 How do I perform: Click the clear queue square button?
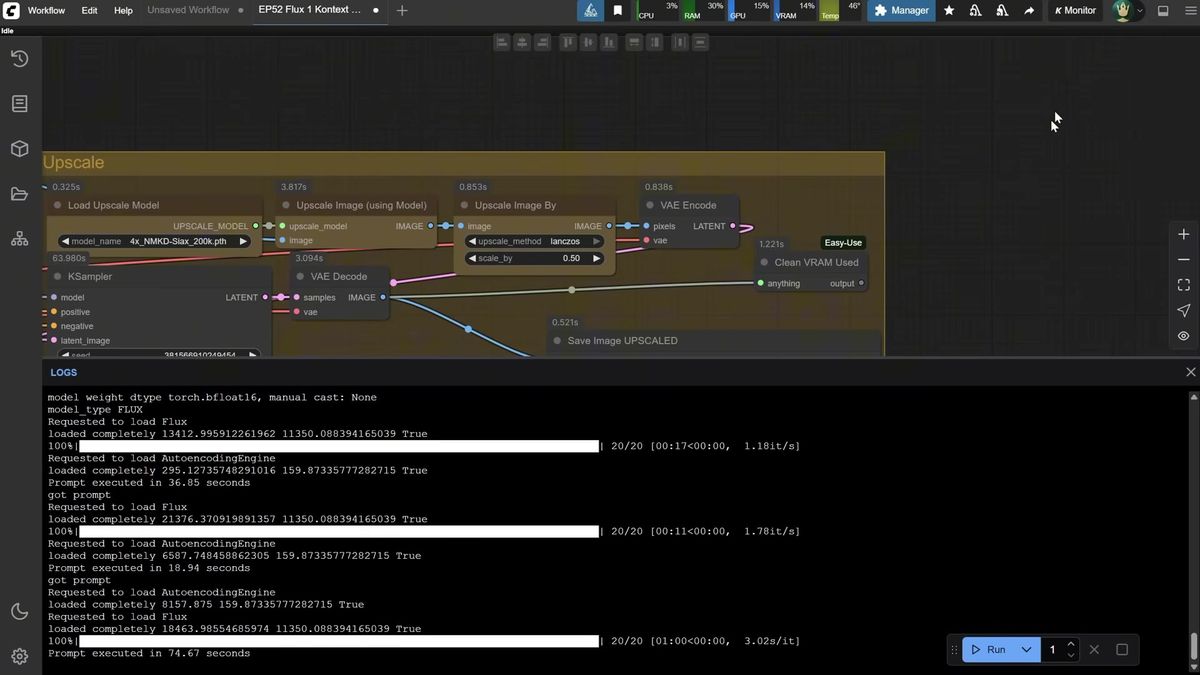1122,649
